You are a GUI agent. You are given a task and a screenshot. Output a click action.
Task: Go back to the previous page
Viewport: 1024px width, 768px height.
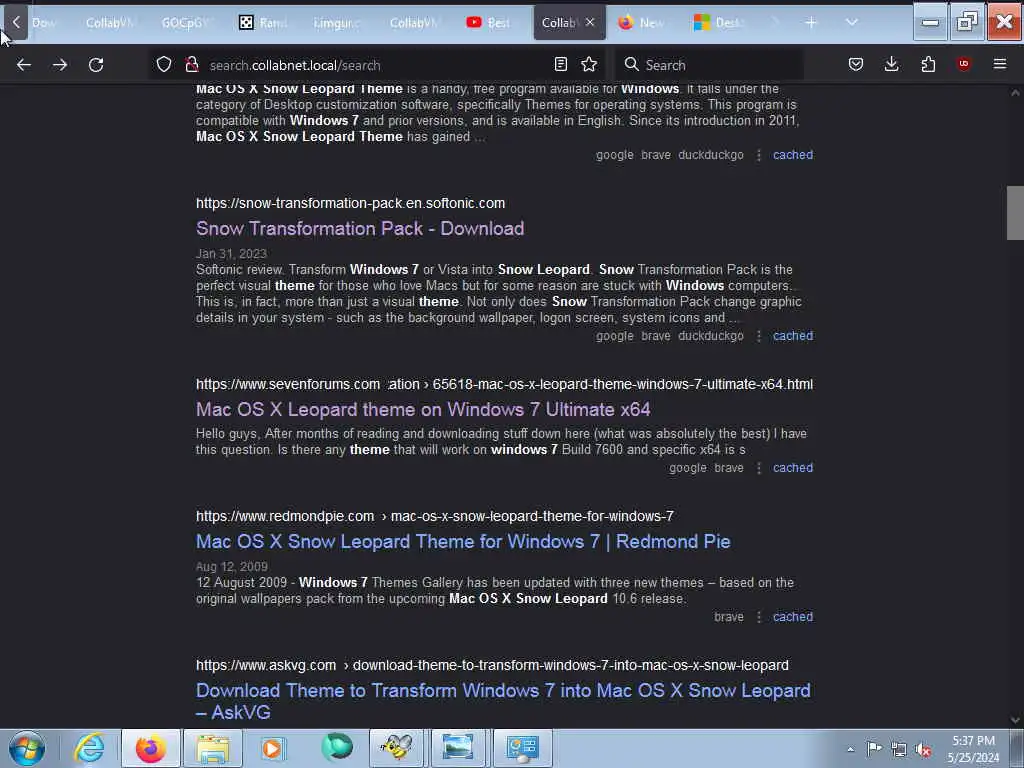[24, 65]
